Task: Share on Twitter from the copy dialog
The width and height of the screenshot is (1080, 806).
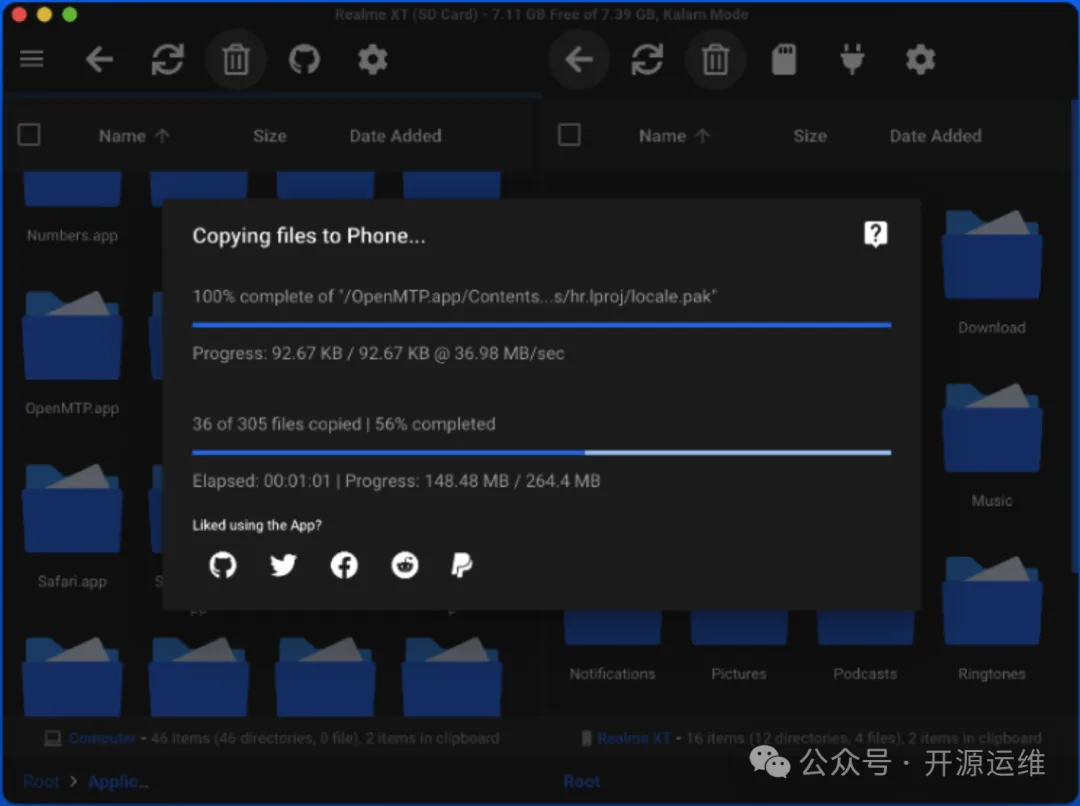Action: pyautogui.click(x=283, y=566)
